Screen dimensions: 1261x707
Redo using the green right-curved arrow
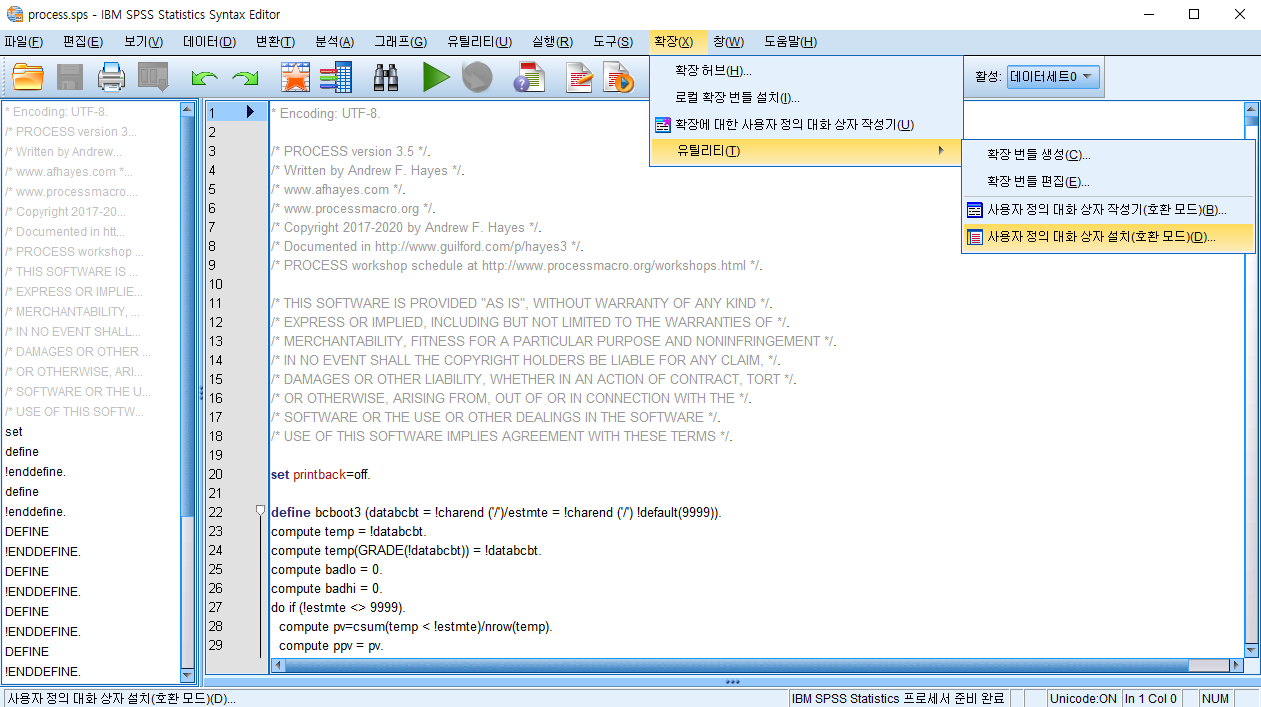[245, 77]
